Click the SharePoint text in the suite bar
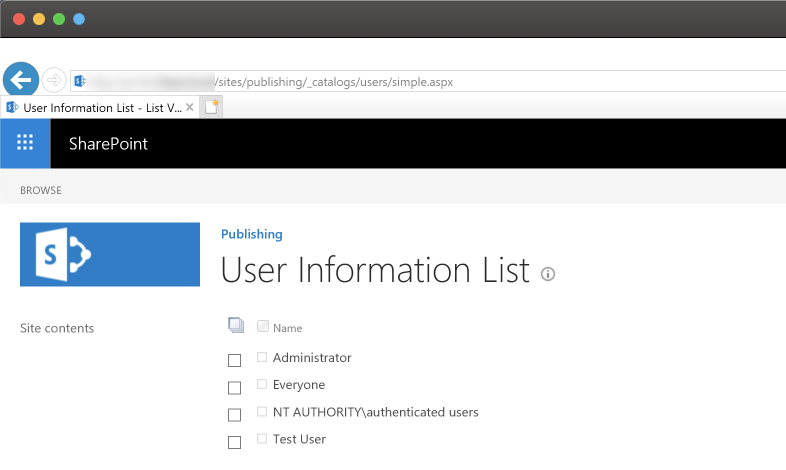 108,144
